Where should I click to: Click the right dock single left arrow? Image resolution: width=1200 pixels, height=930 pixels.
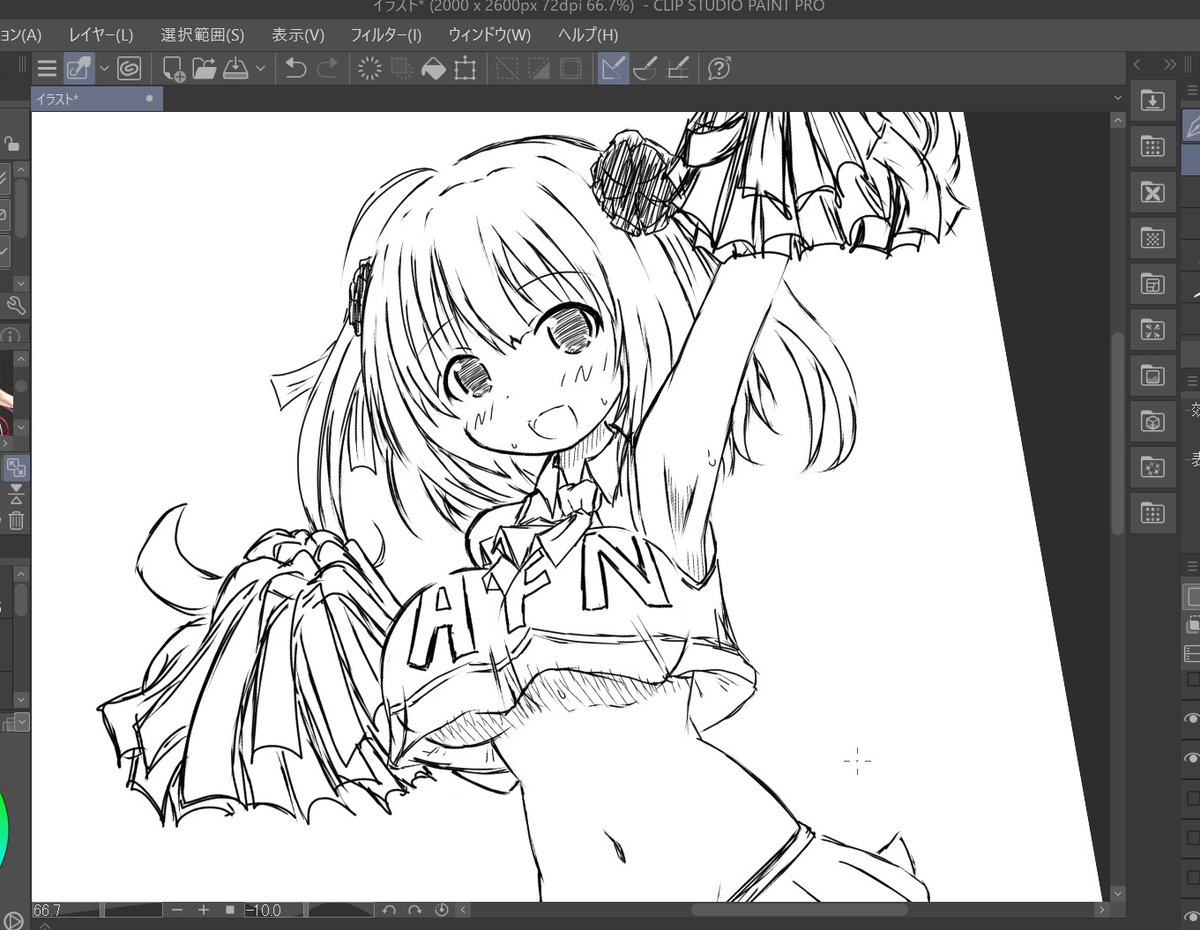click(x=1137, y=64)
